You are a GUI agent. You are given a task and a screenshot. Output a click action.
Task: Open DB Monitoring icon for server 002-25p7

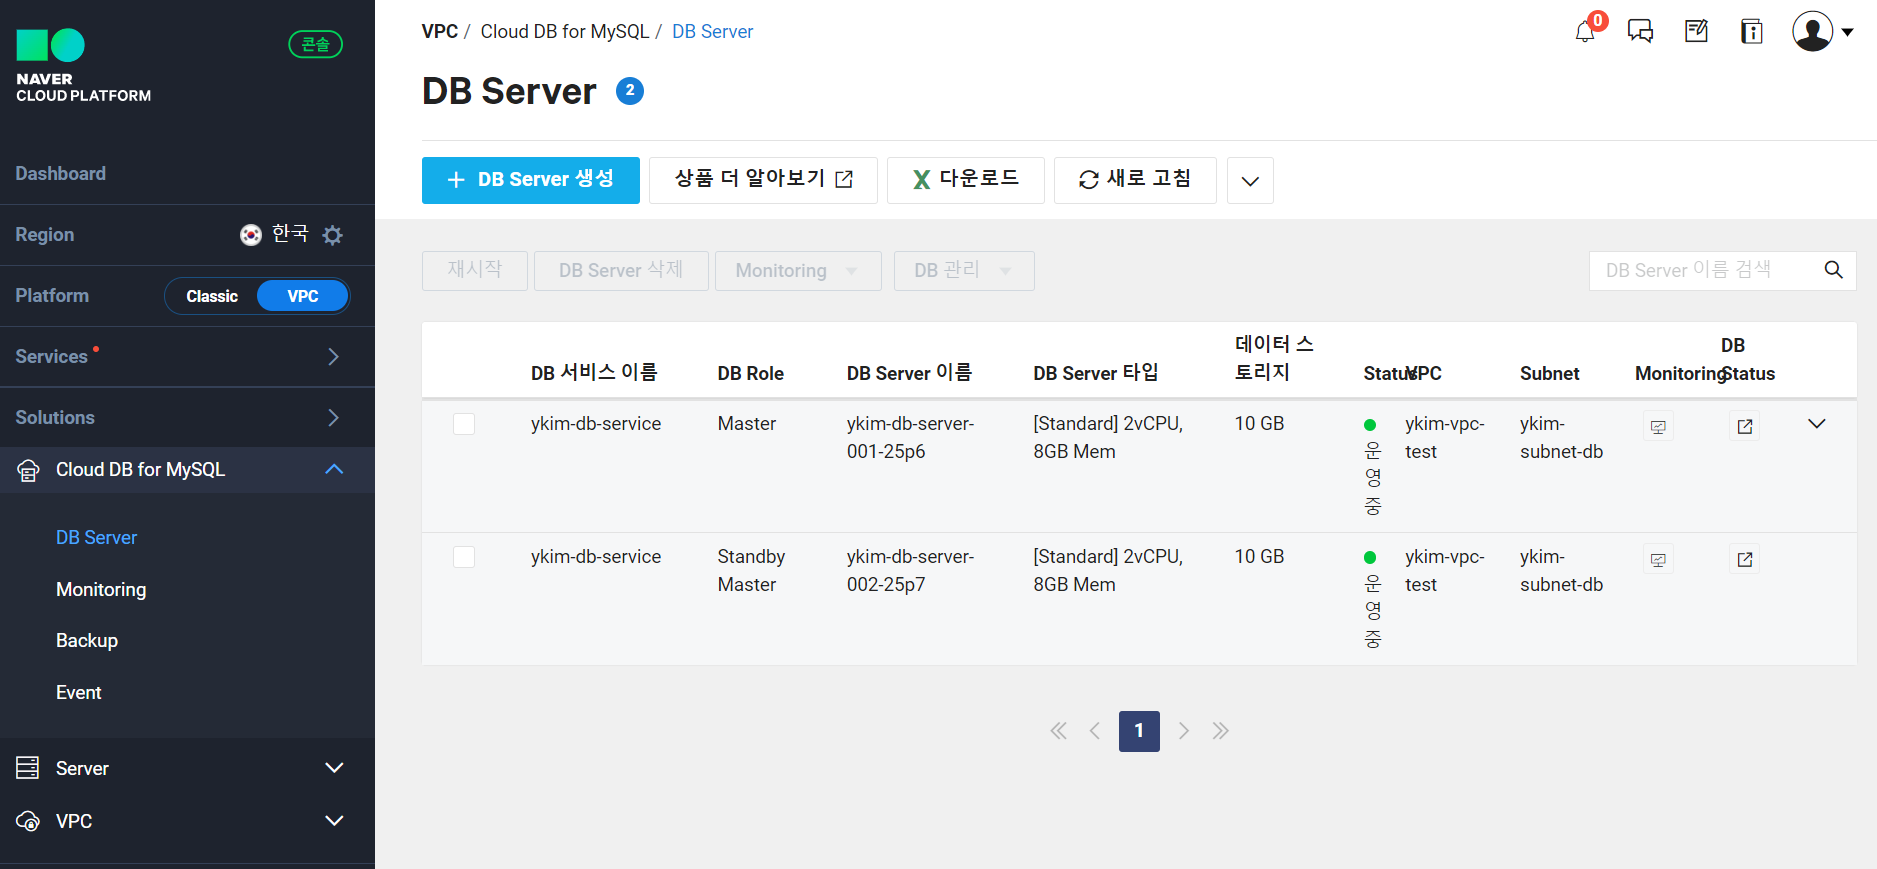(x=1658, y=560)
